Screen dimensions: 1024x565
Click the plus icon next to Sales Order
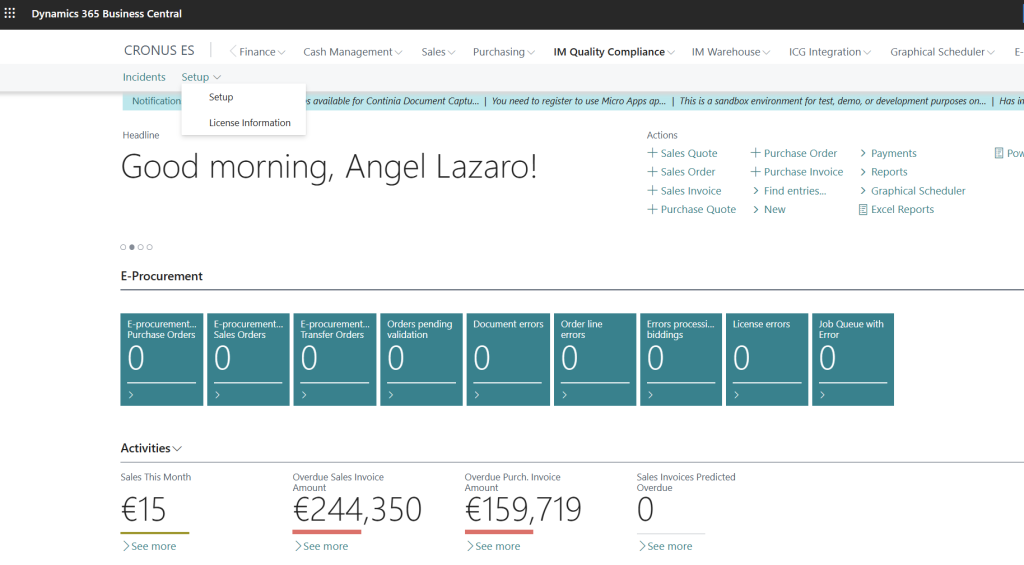(x=652, y=172)
